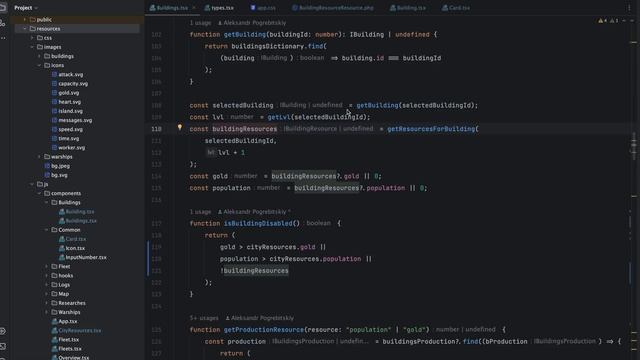Collapse the resources folder
Screen dimensions: 640x360
pos(24,29)
